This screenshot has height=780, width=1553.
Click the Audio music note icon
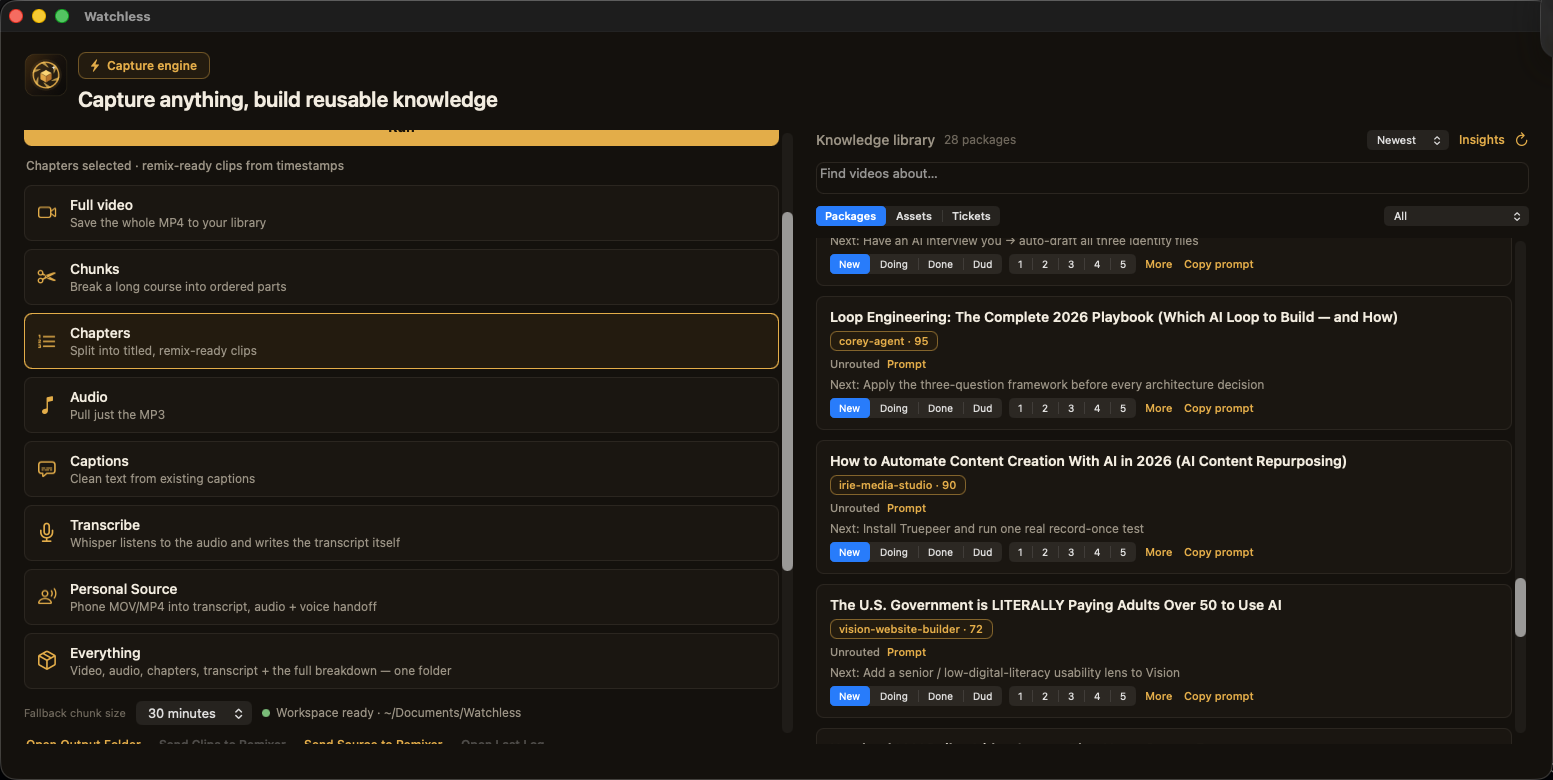(x=47, y=405)
